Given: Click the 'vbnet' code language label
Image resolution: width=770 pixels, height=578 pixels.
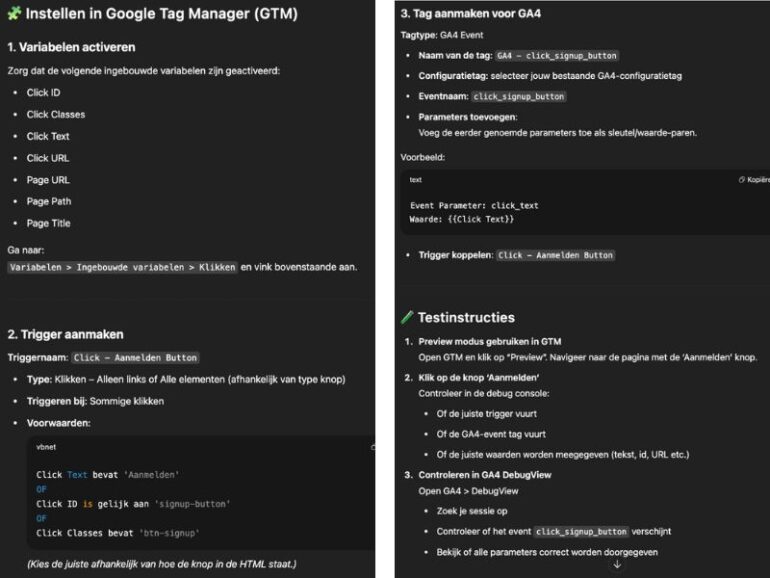Looking at the screenshot, I should tap(46, 447).
